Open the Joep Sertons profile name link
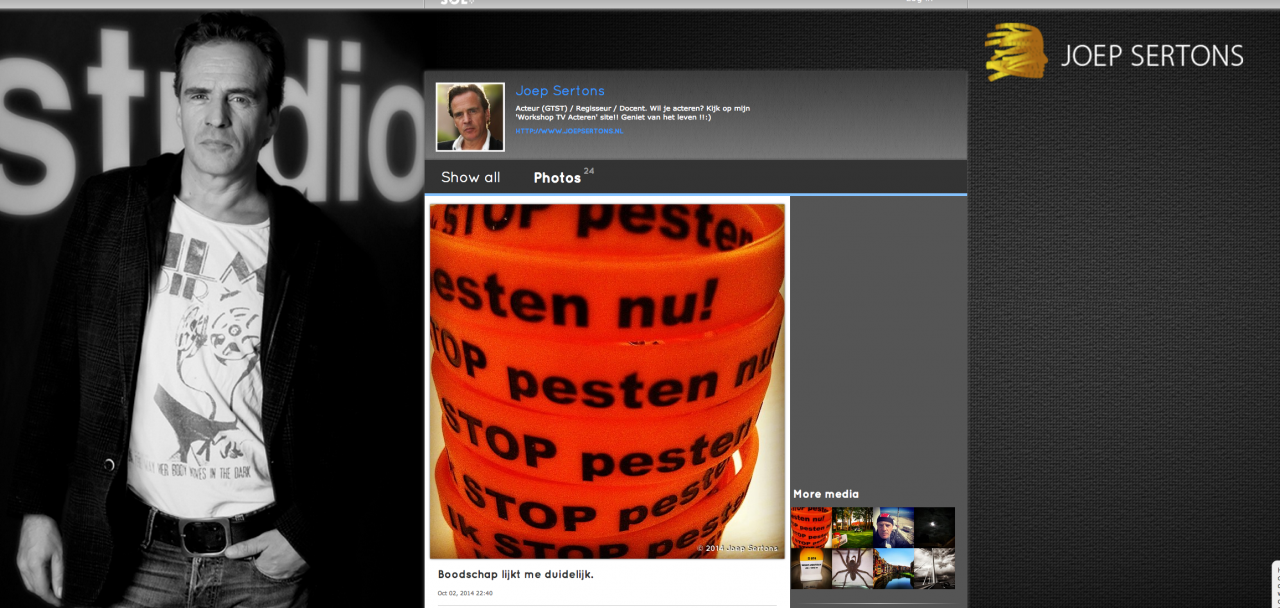Image resolution: width=1280 pixels, height=608 pixels. (x=560, y=91)
